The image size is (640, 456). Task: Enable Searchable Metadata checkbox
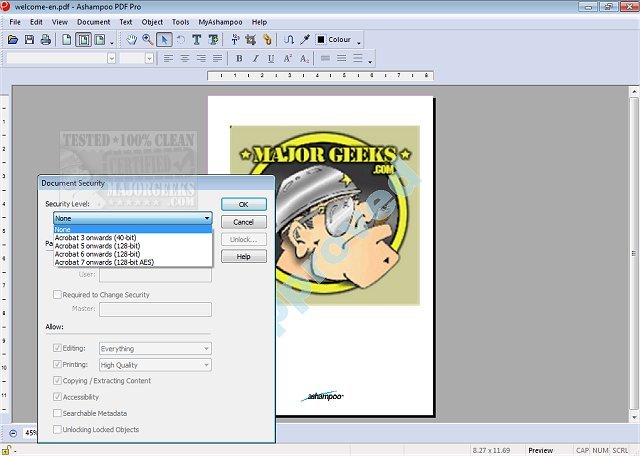coord(58,413)
